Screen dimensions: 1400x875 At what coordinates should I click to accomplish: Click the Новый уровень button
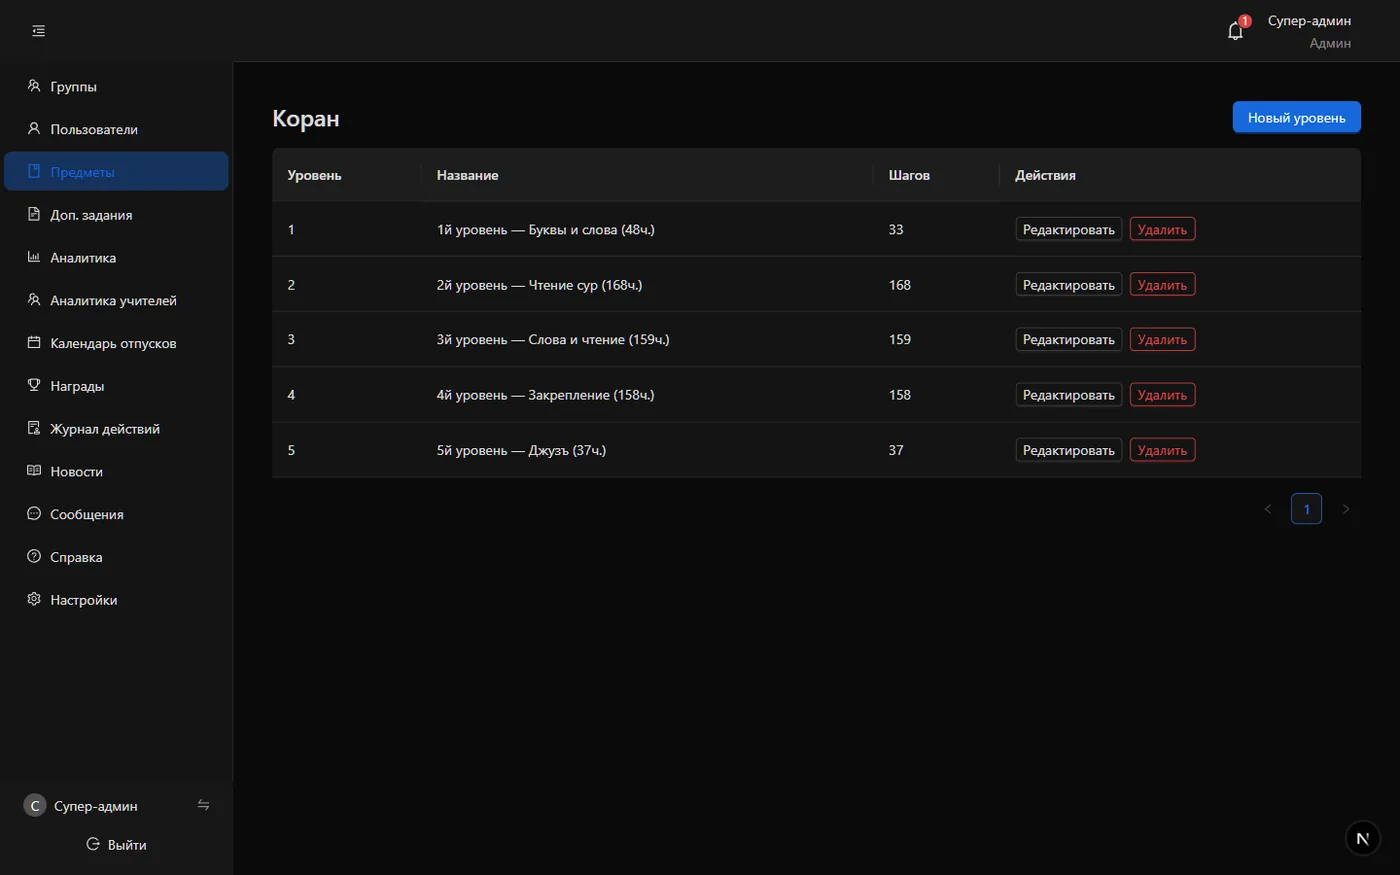1296,117
